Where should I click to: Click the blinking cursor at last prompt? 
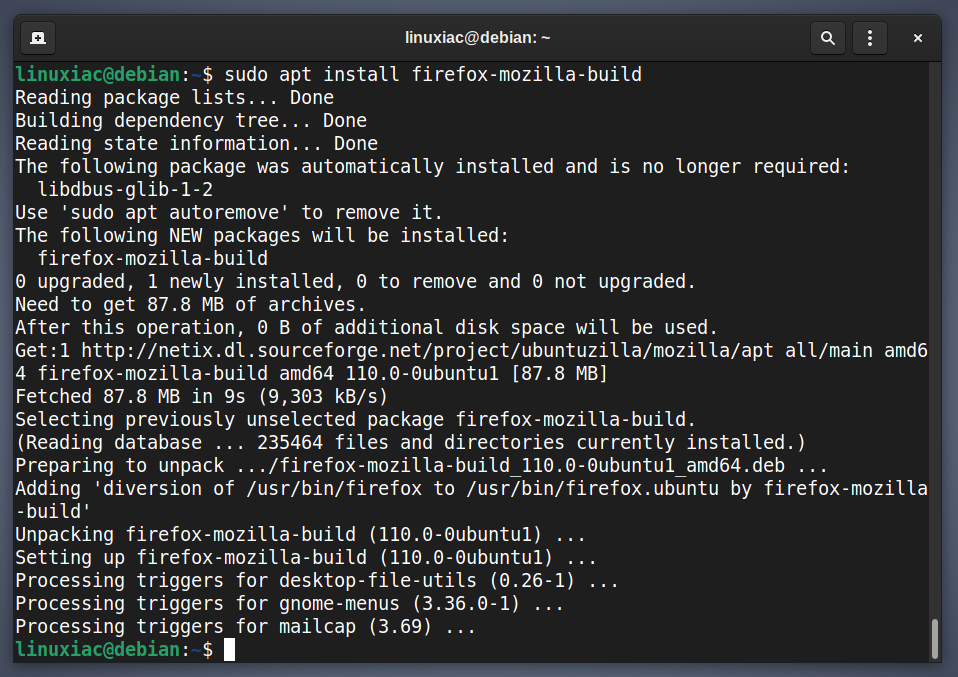[x=229, y=650]
